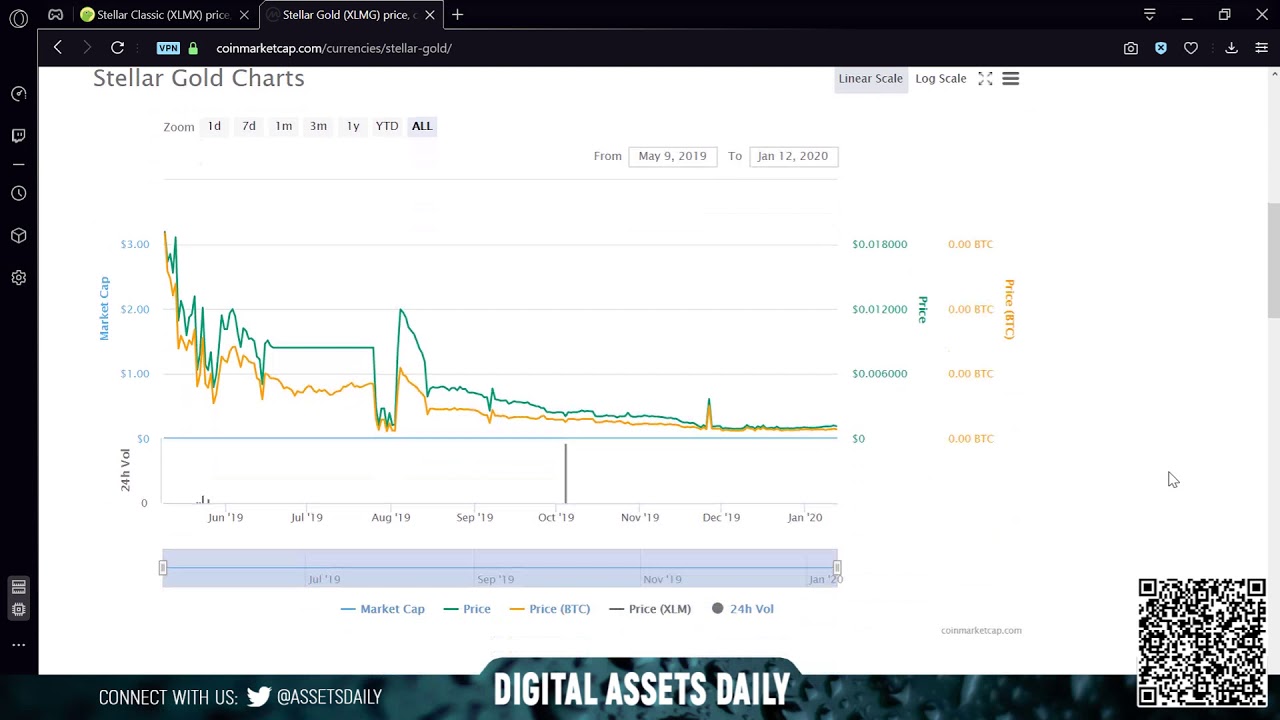Click the sidebar three-dots more icon
The height and width of the screenshot is (720, 1280).
(x=18, y=645)
